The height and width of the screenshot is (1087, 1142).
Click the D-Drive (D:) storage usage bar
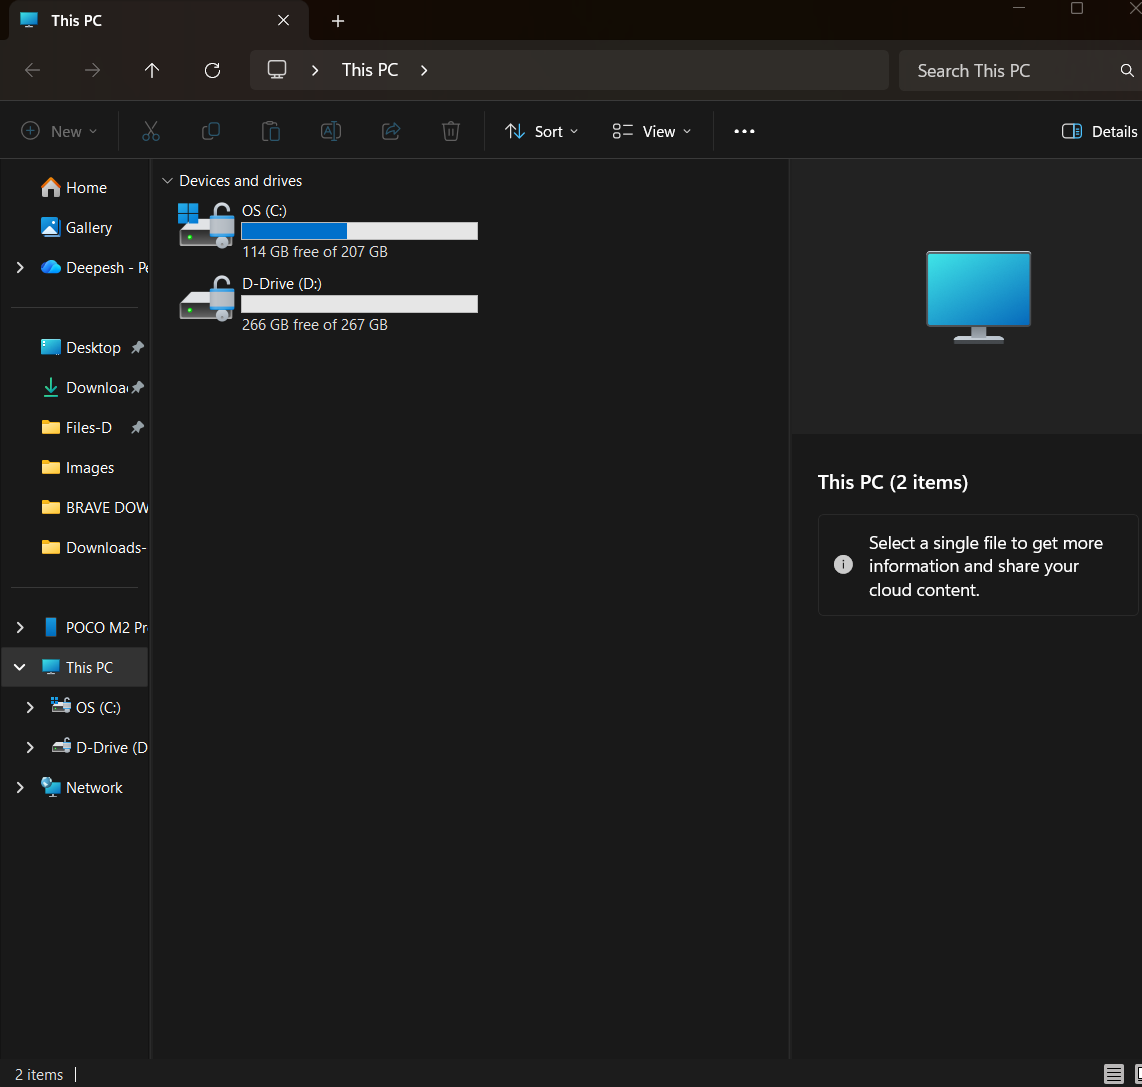360,304
